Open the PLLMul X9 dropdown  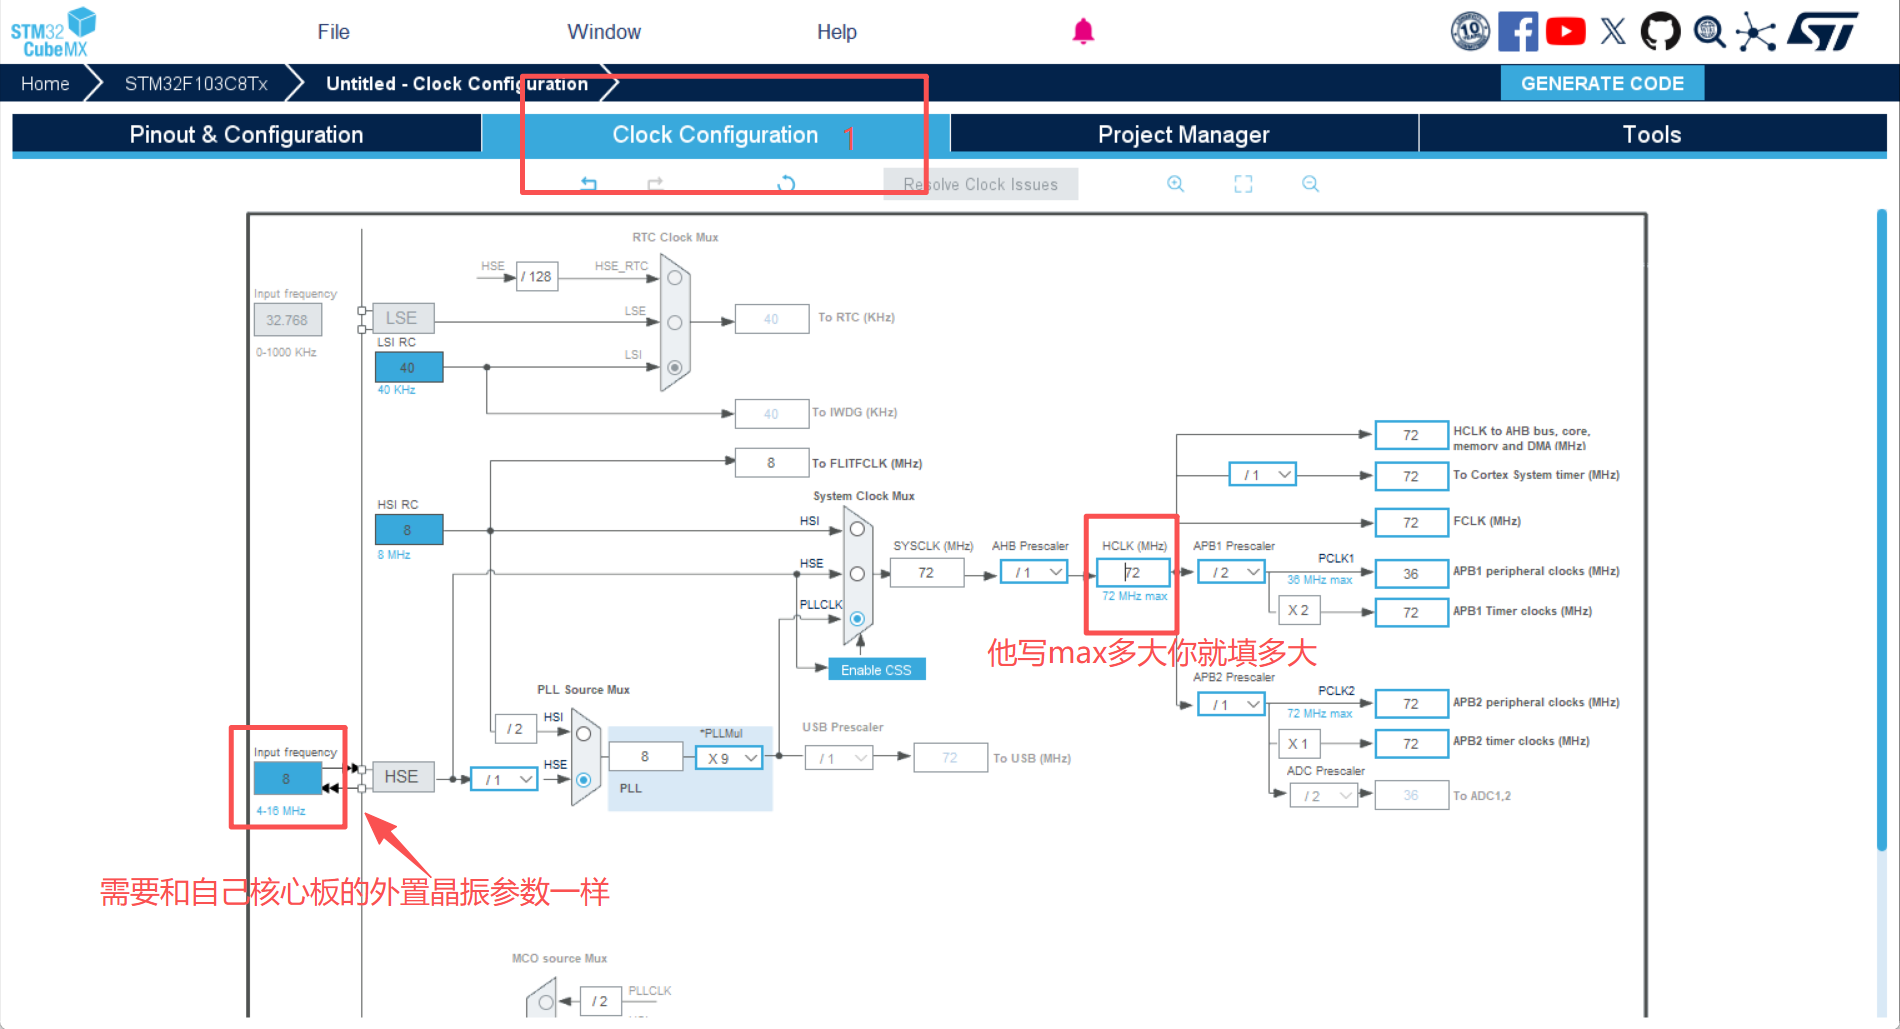click(729, 759)
